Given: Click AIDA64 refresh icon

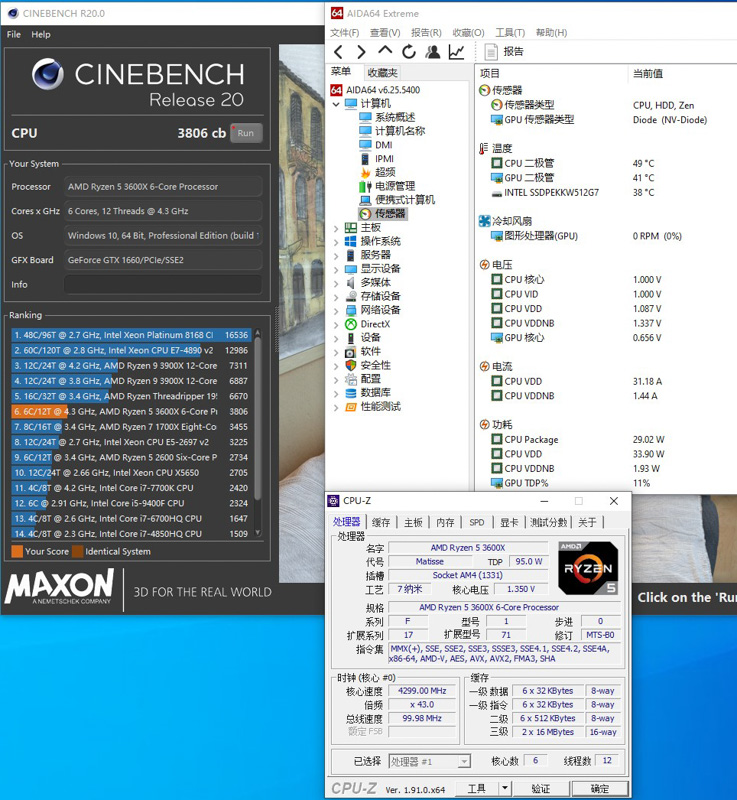Looking at the screenshot, I should point(409,52).
